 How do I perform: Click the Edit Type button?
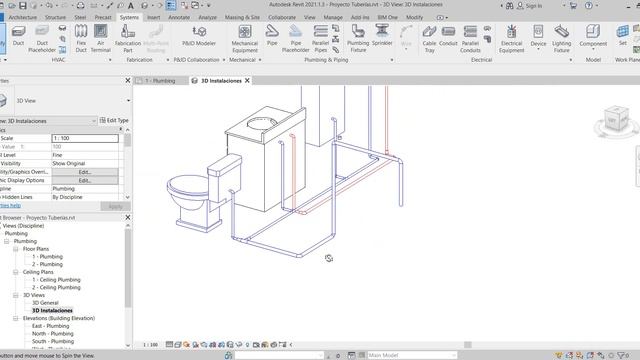point(114,120)
